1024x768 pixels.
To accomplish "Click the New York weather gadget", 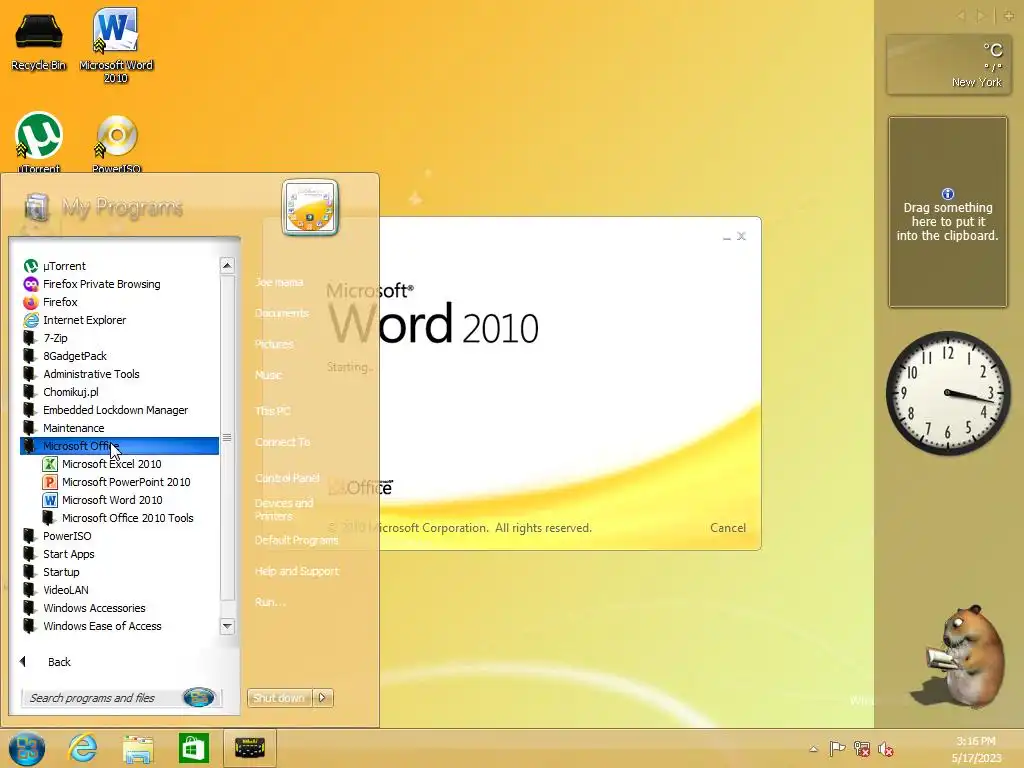I will [x=948, y=65].
